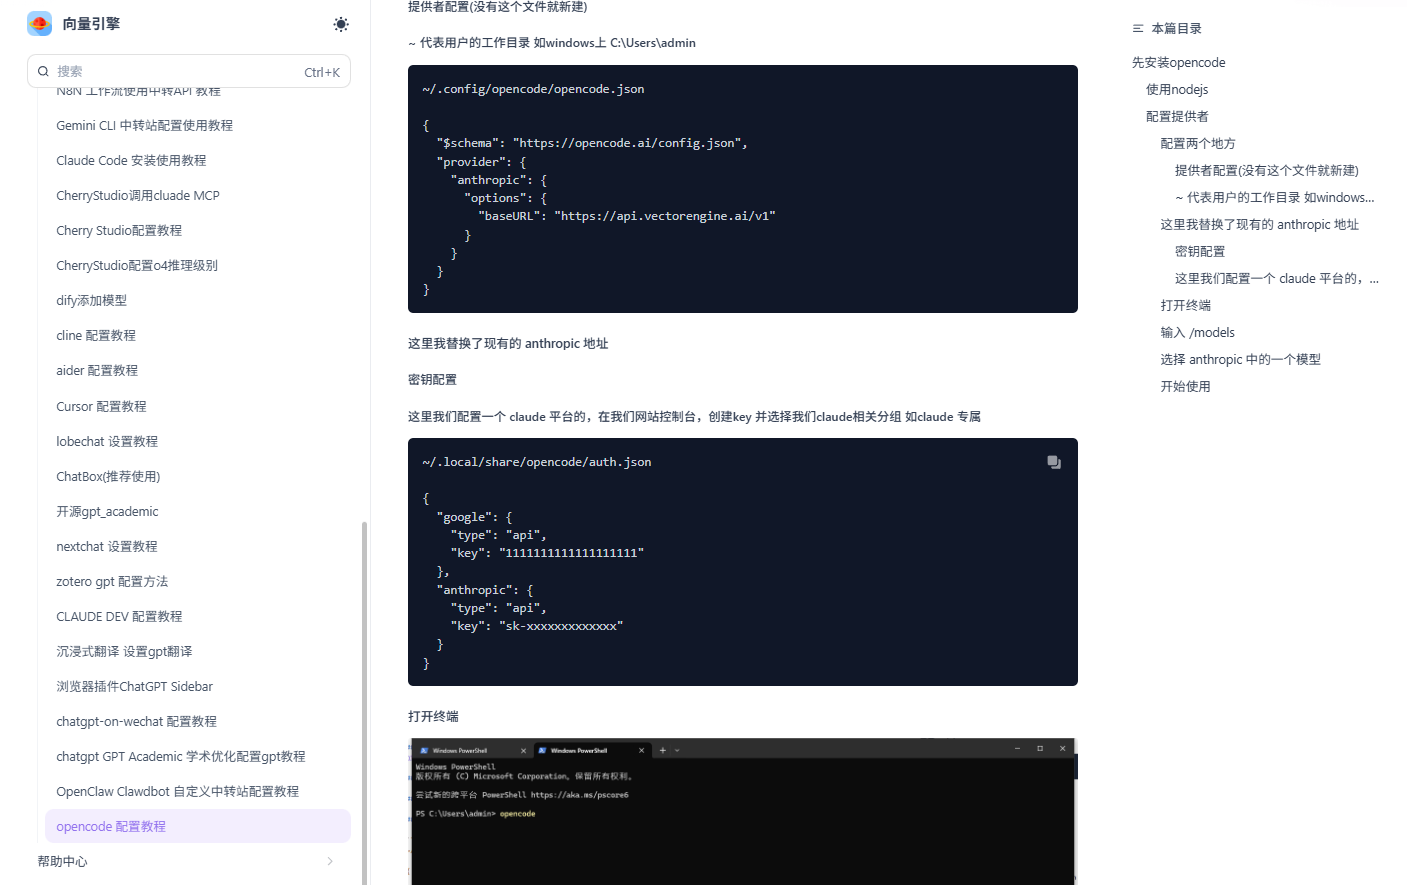Jump to 输入 /models section
The width and height of the screenshot is (1407, 885).
pos(1197,332)
